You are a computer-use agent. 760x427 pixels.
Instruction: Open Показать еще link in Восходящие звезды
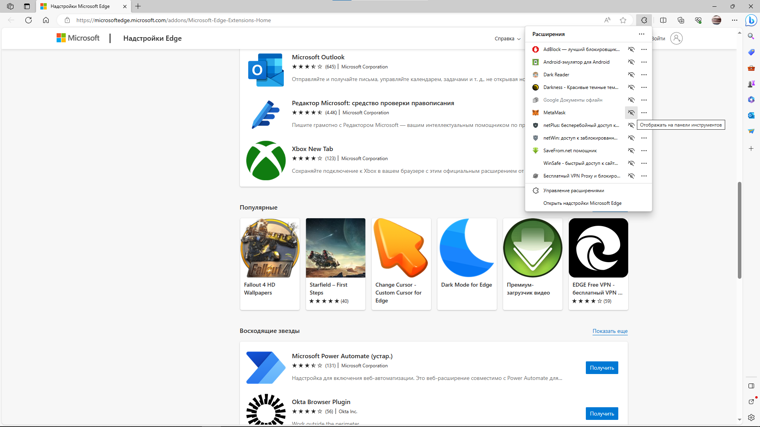610,331
